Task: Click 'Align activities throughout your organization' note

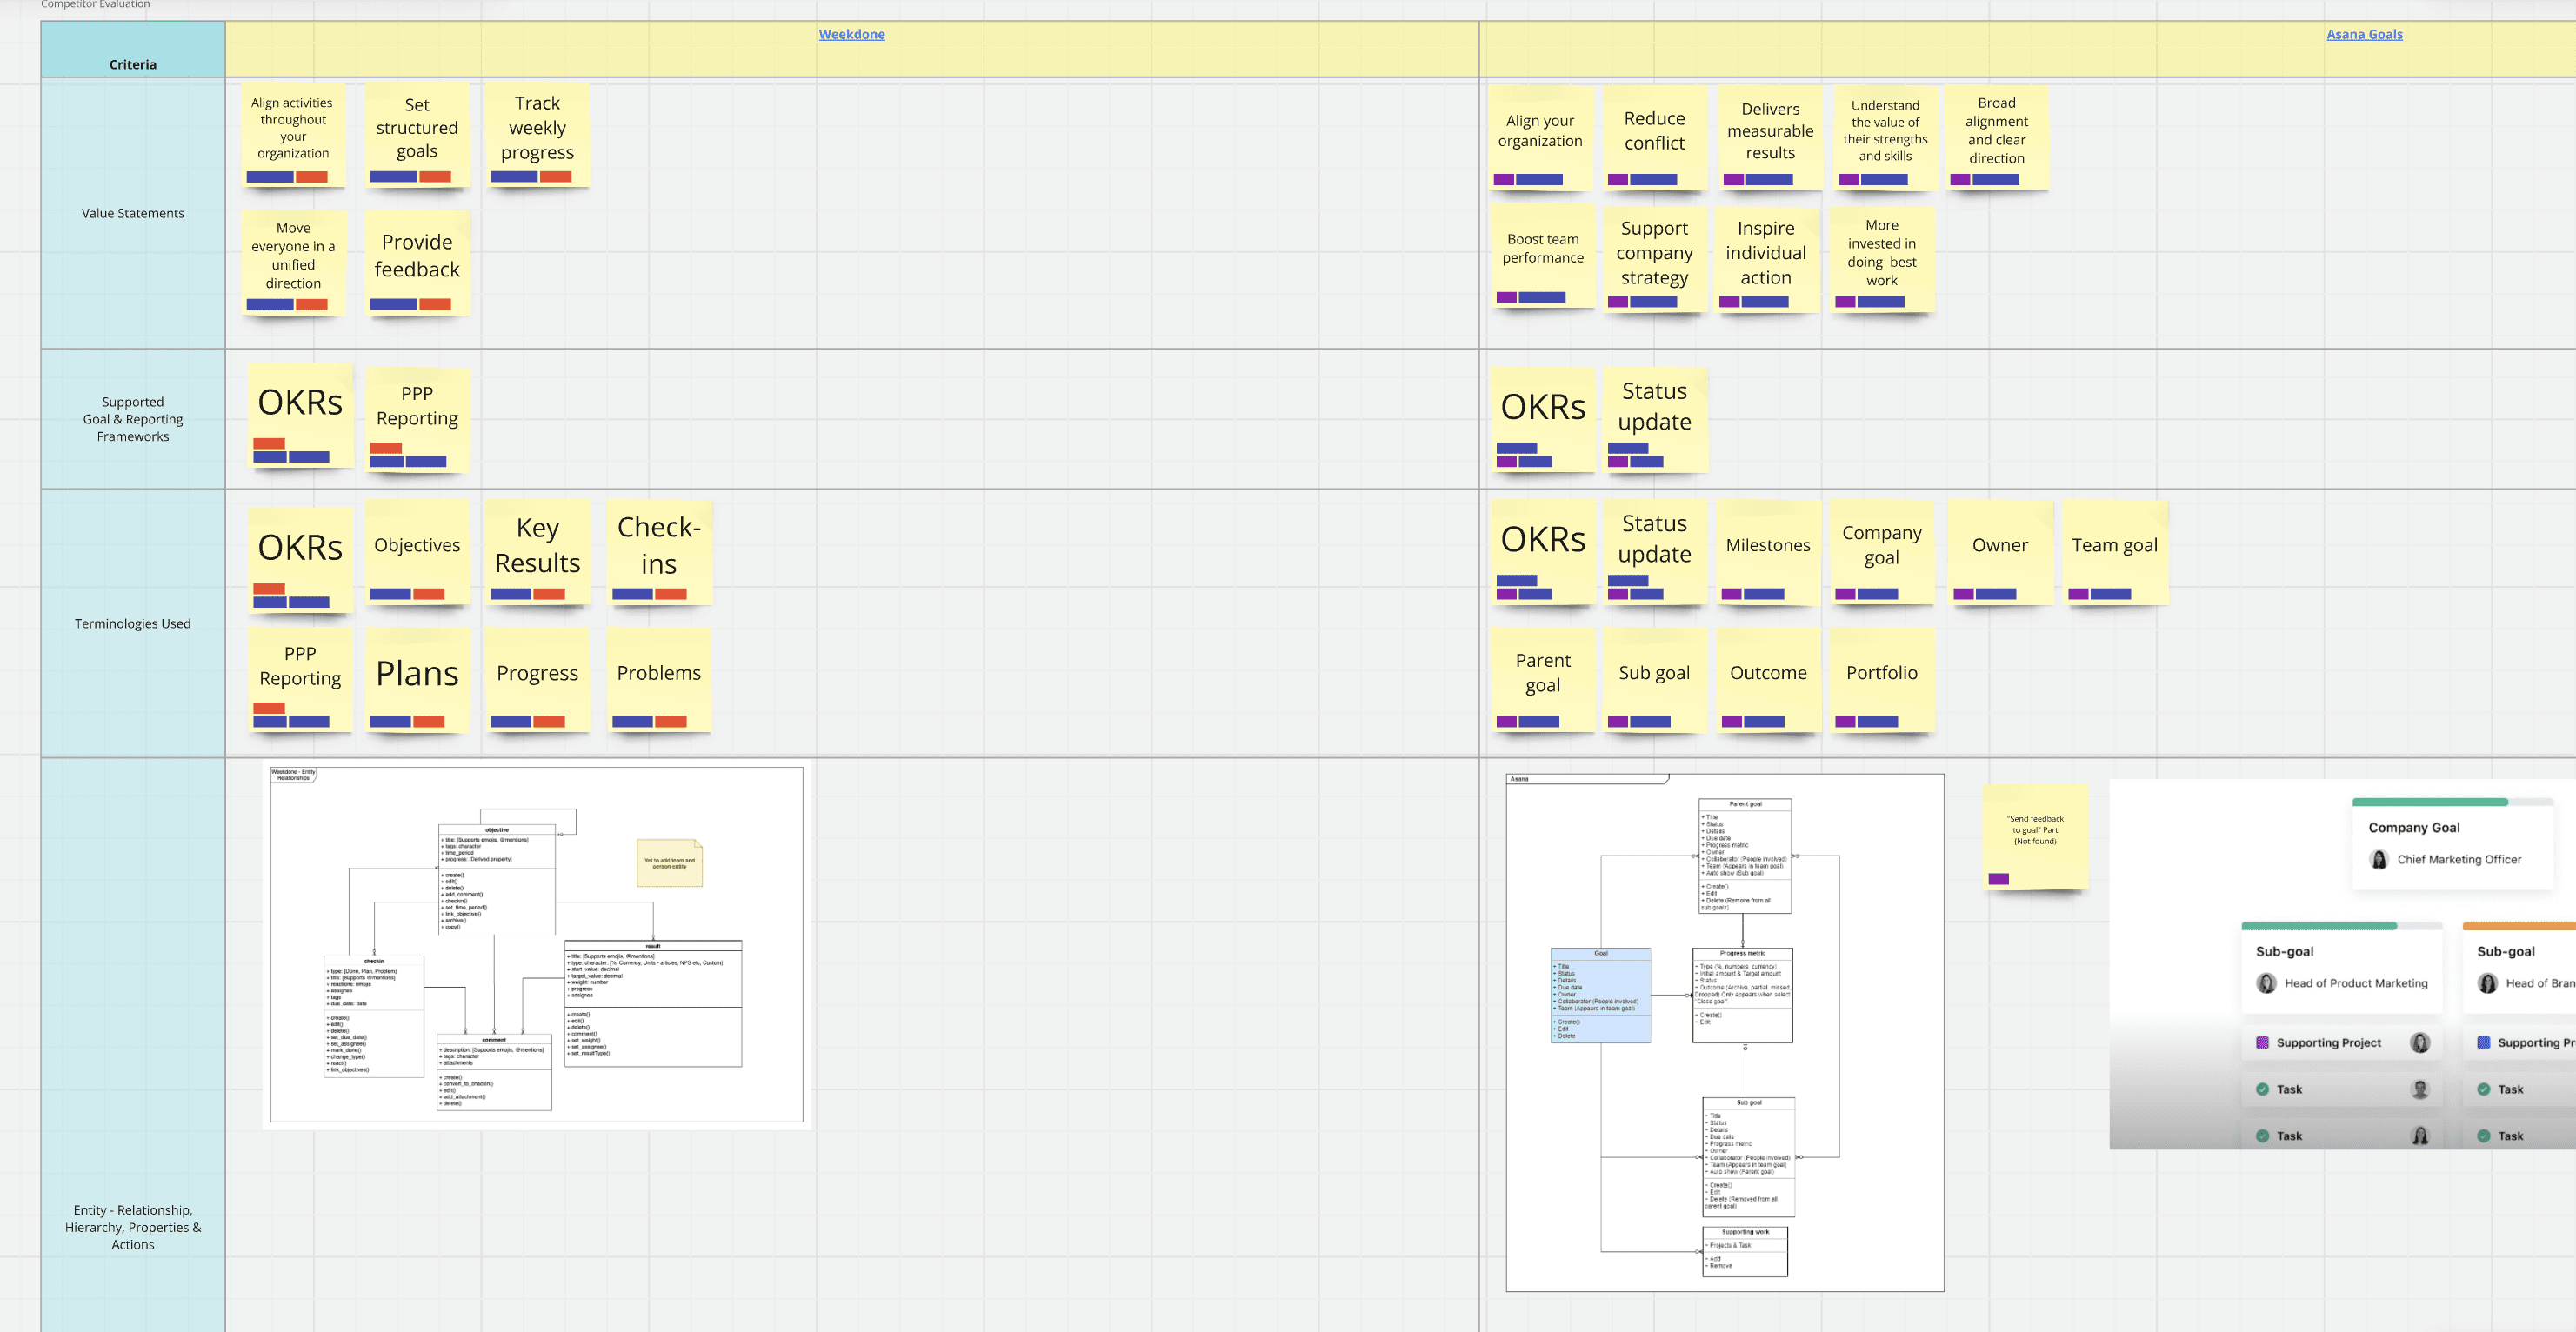Action: (293, 135)
